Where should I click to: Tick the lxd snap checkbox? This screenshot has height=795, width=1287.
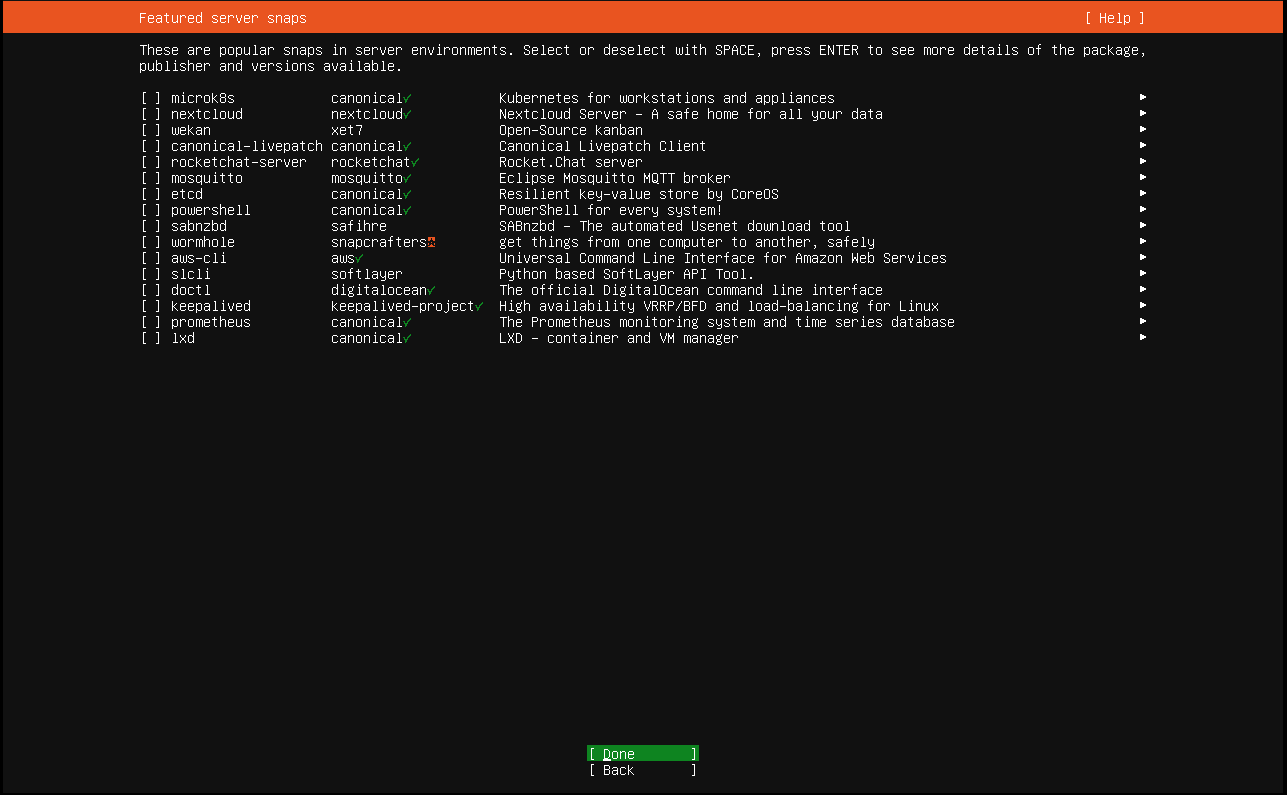(150, 338)
